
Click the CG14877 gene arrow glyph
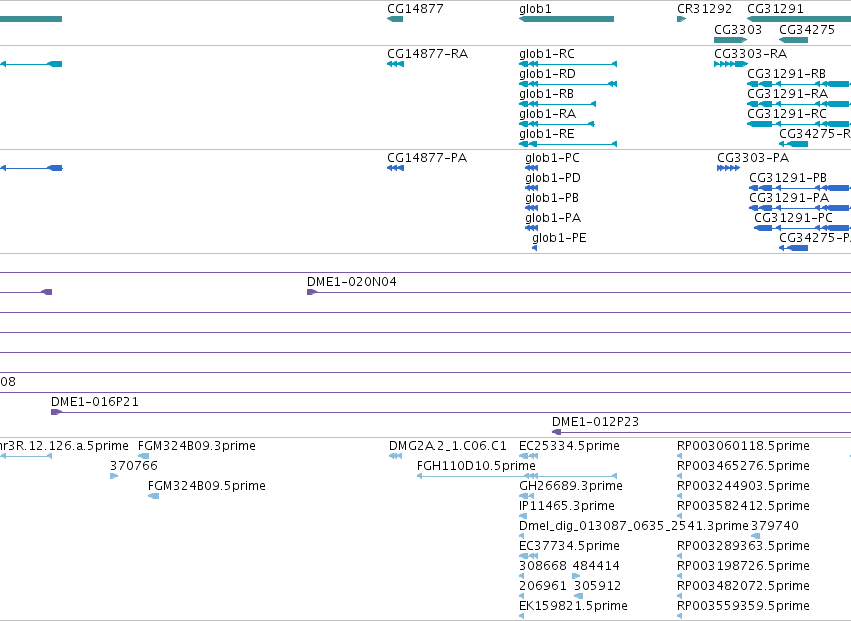(395, 19)
